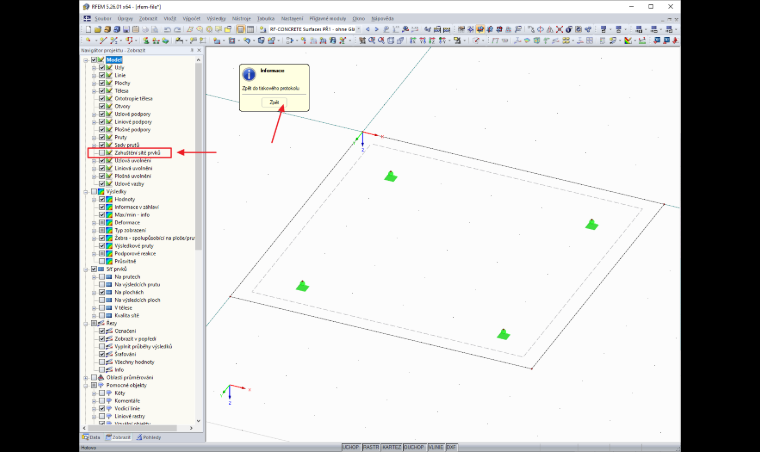The width and height of the screenshot is (760, 452).
Task: Save the model with the floppy disk icon
Action: click(x=126, y=30)
